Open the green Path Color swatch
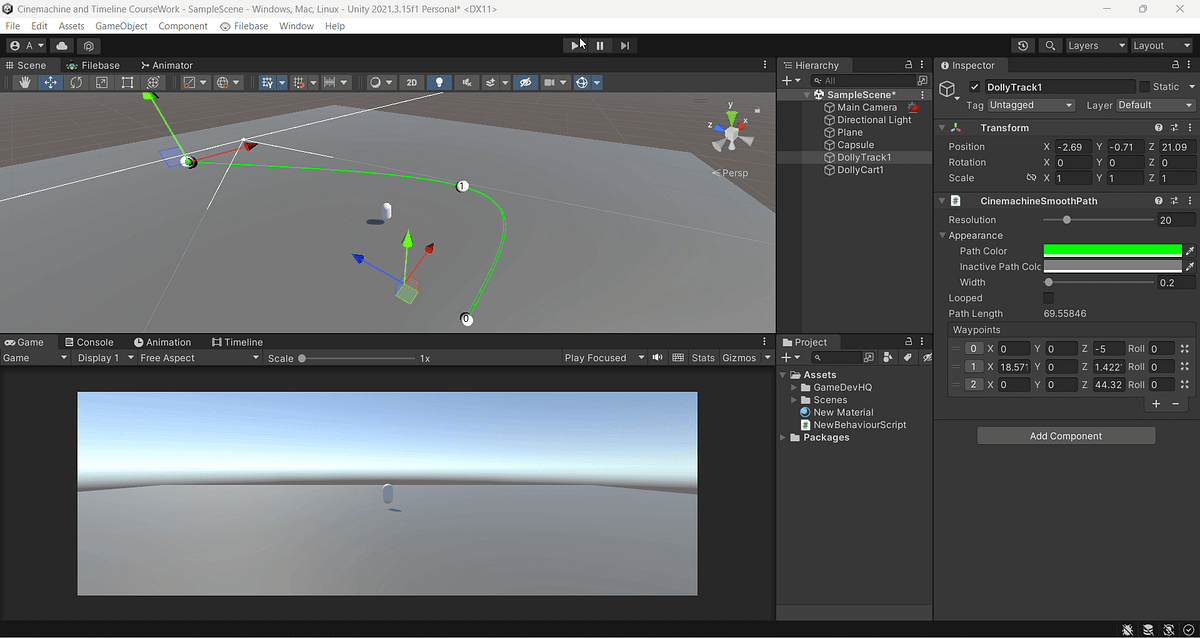 pos(1112,250)
